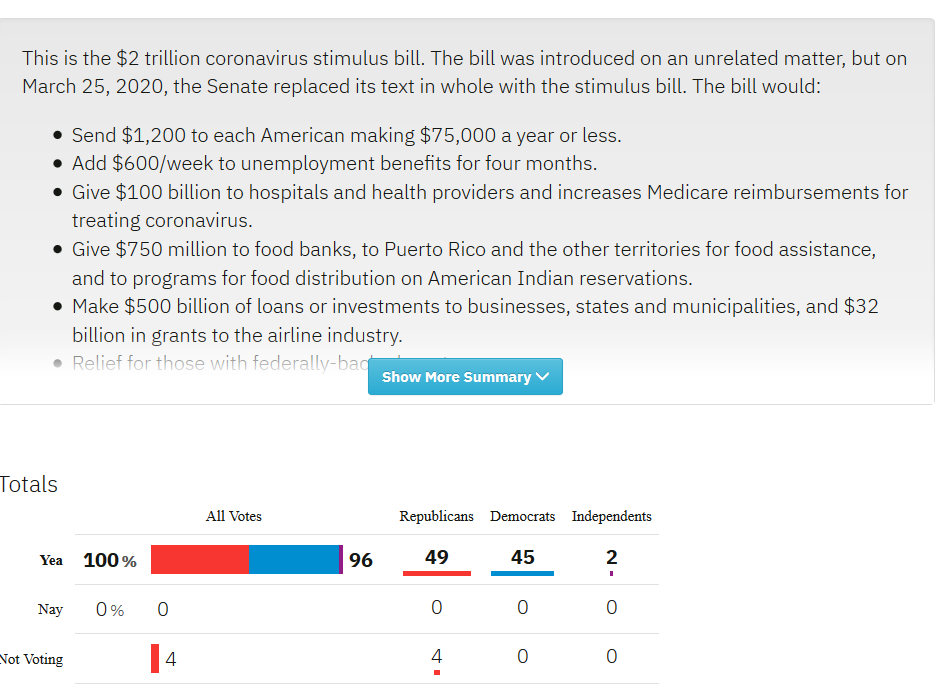Click the Totals heading
Screen dimensions: 940x691
[29, 485]
